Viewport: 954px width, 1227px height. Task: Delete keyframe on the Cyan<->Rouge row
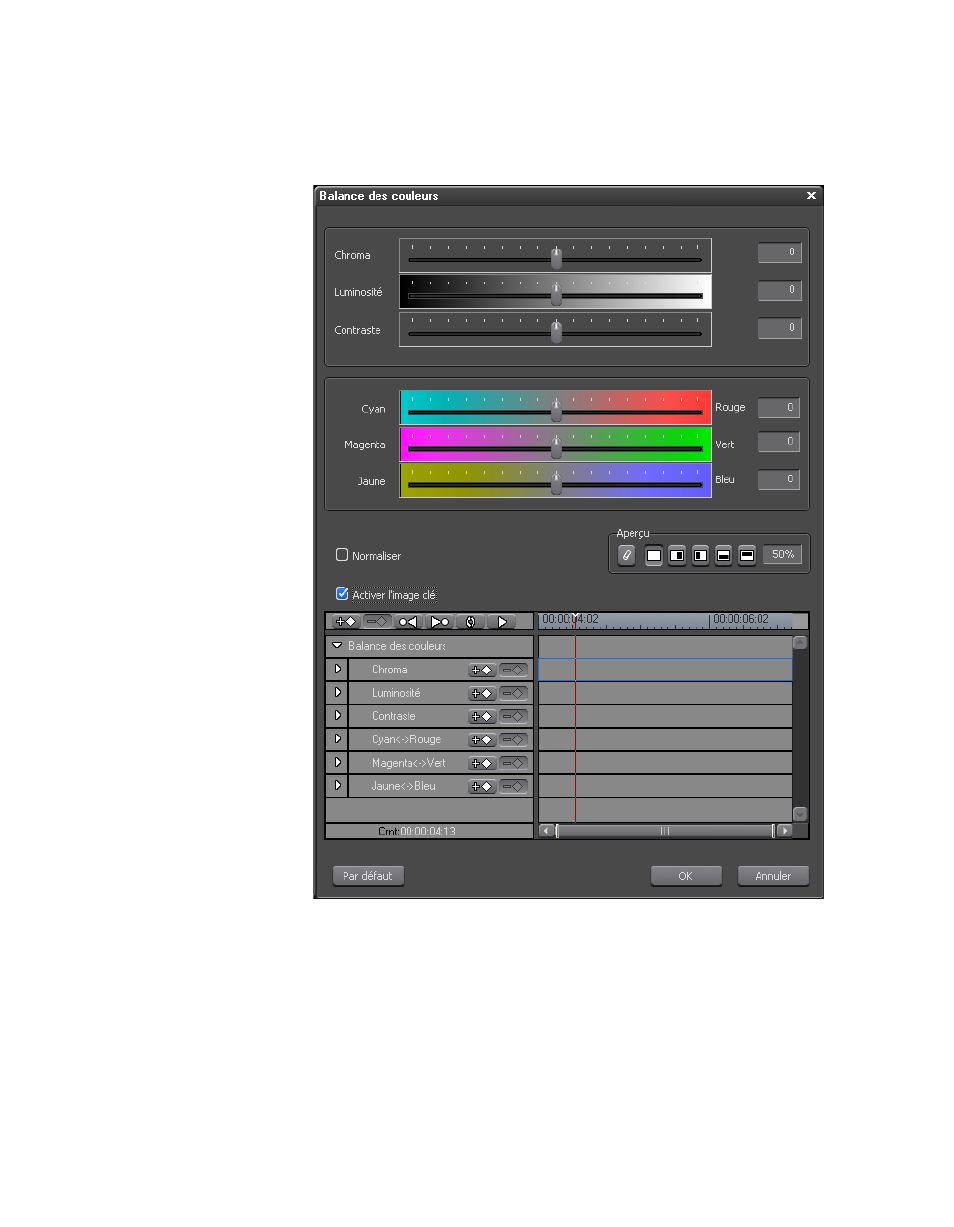click(x=513, y=740)
